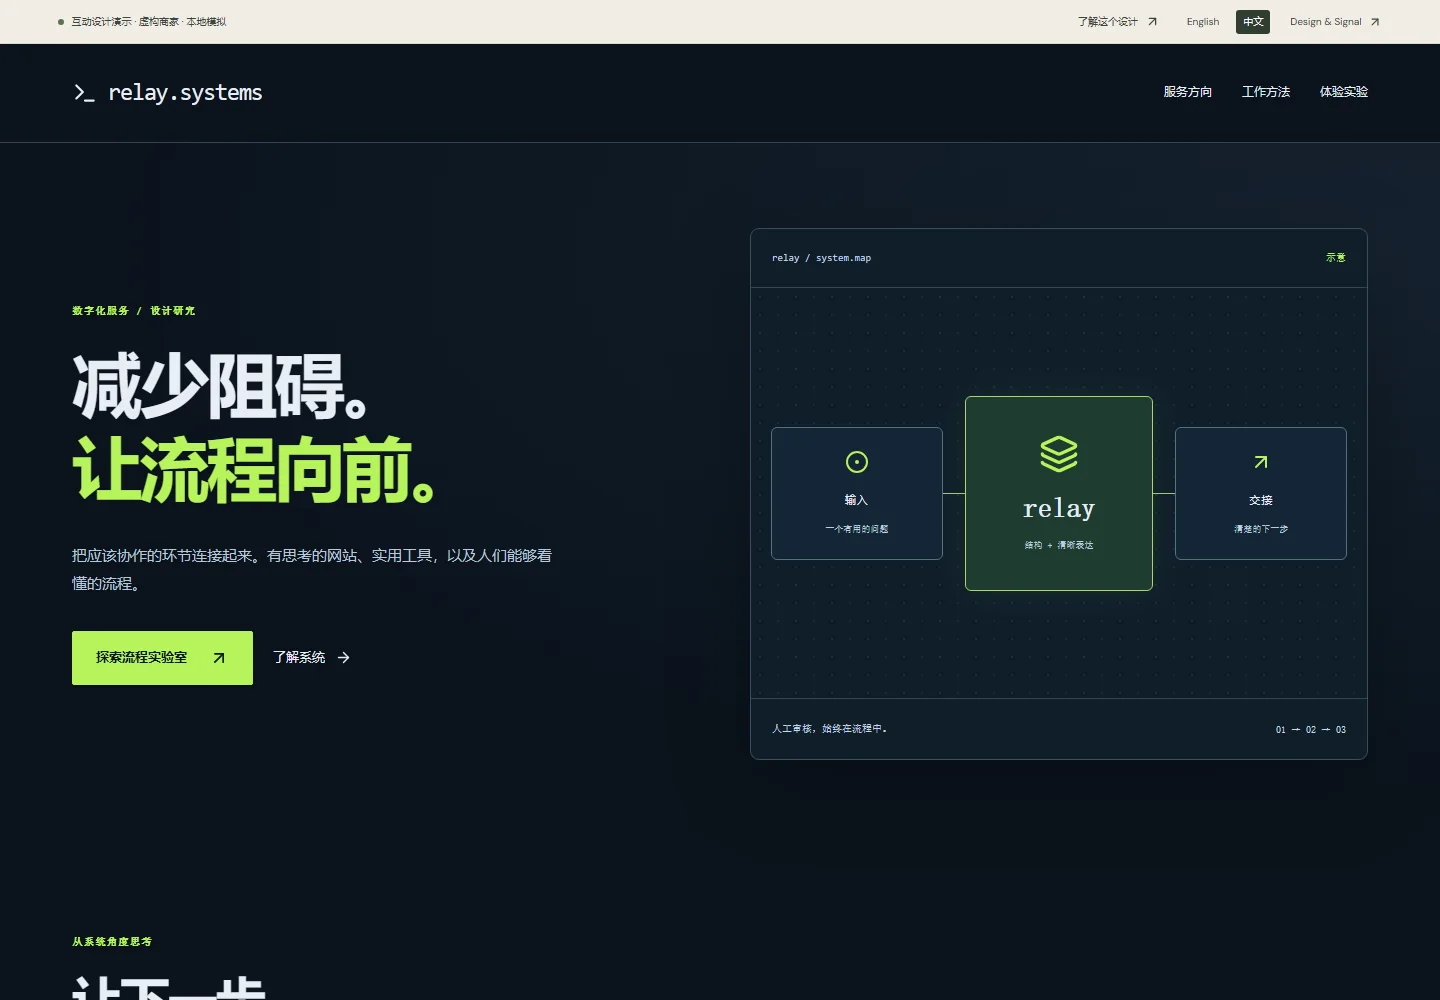Follow the 了解系统 link

coord(311,658)
